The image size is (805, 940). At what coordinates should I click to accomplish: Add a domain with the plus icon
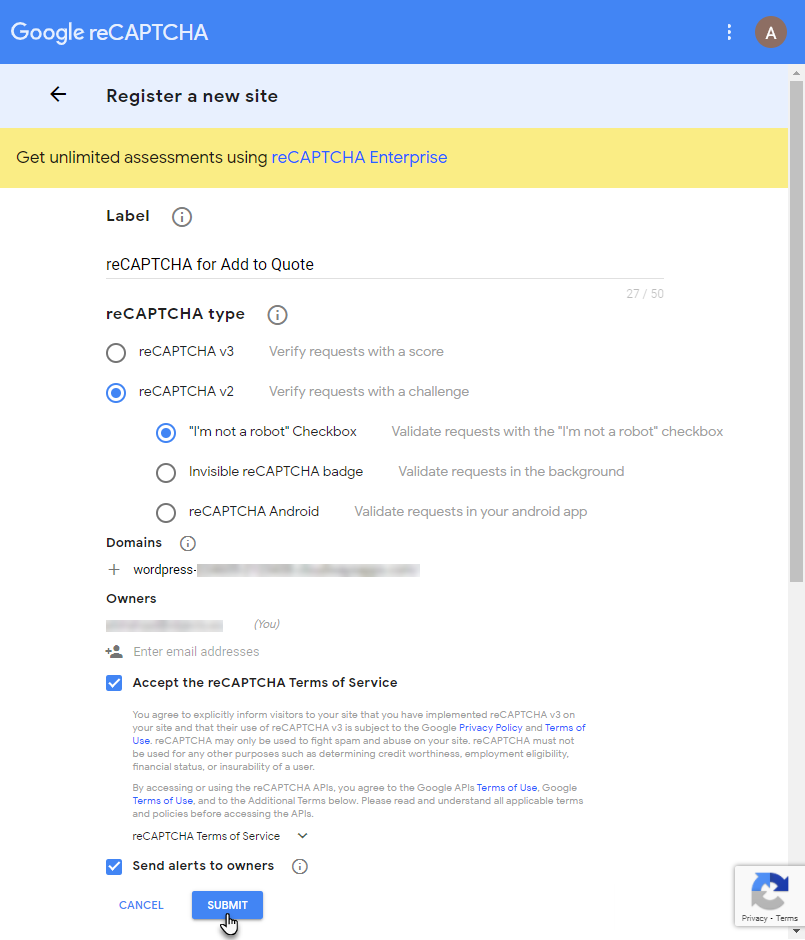pos(114,570)
